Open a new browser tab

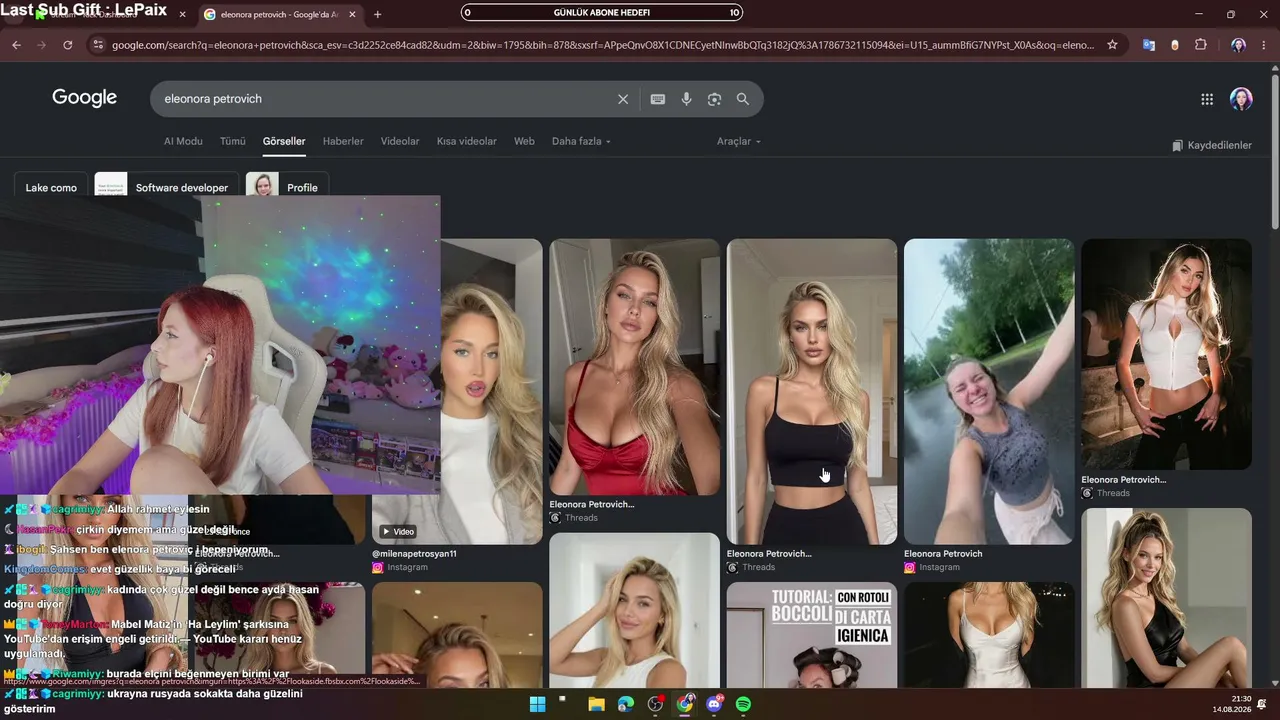pyautogui.click(x=377, y=14)
